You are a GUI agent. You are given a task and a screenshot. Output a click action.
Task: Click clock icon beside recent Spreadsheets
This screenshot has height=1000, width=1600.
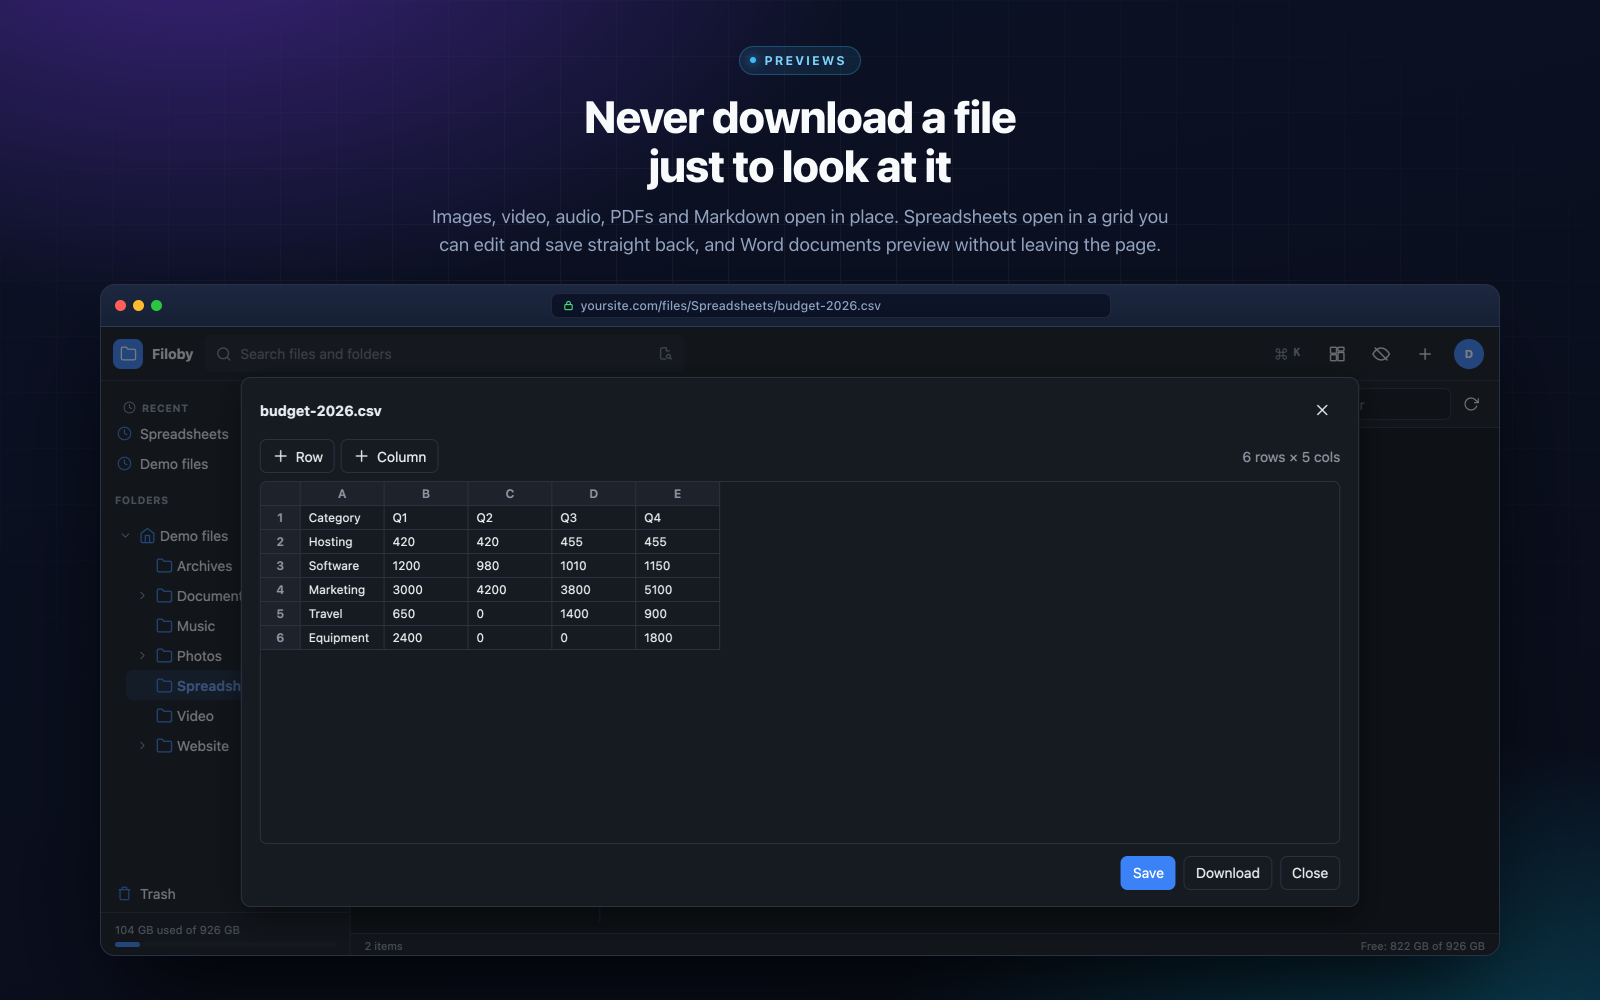click(x=125, y=434)
